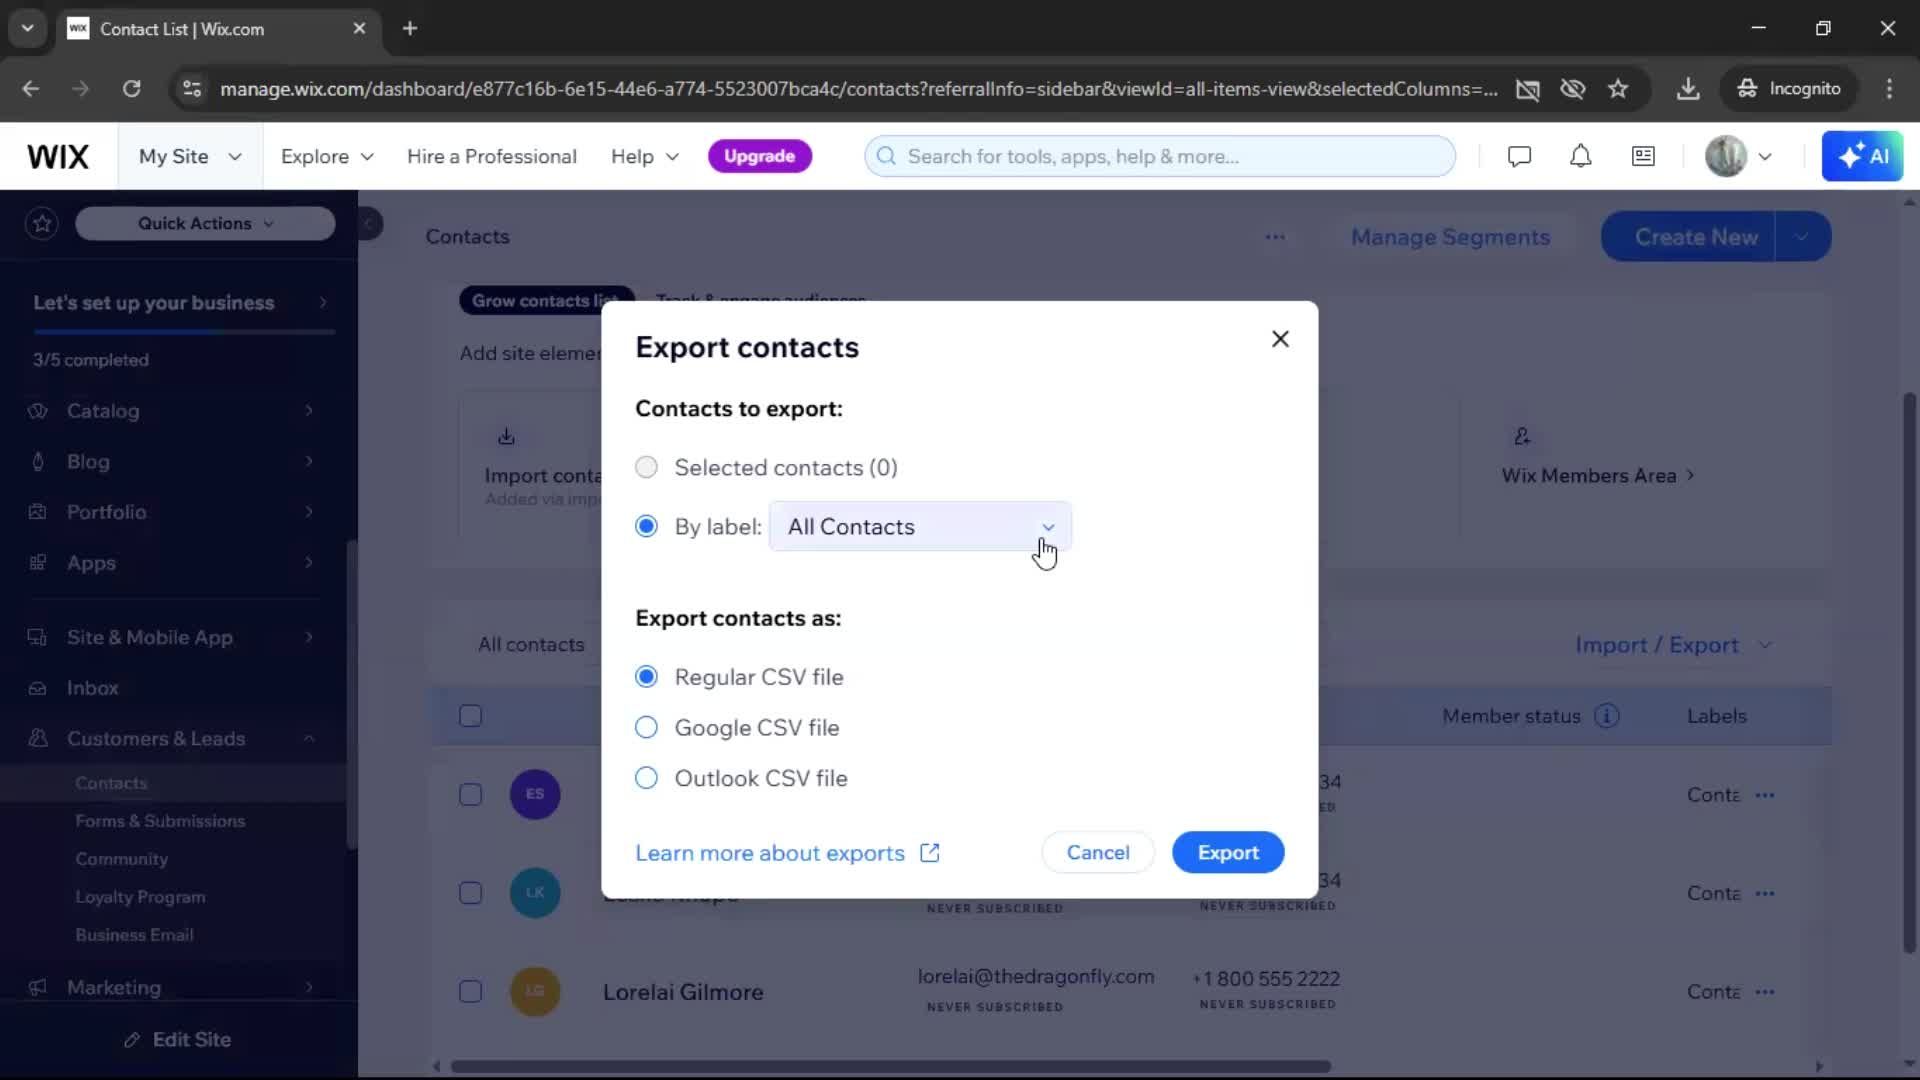Expand Marketing in the sidebar

[172, 987]
